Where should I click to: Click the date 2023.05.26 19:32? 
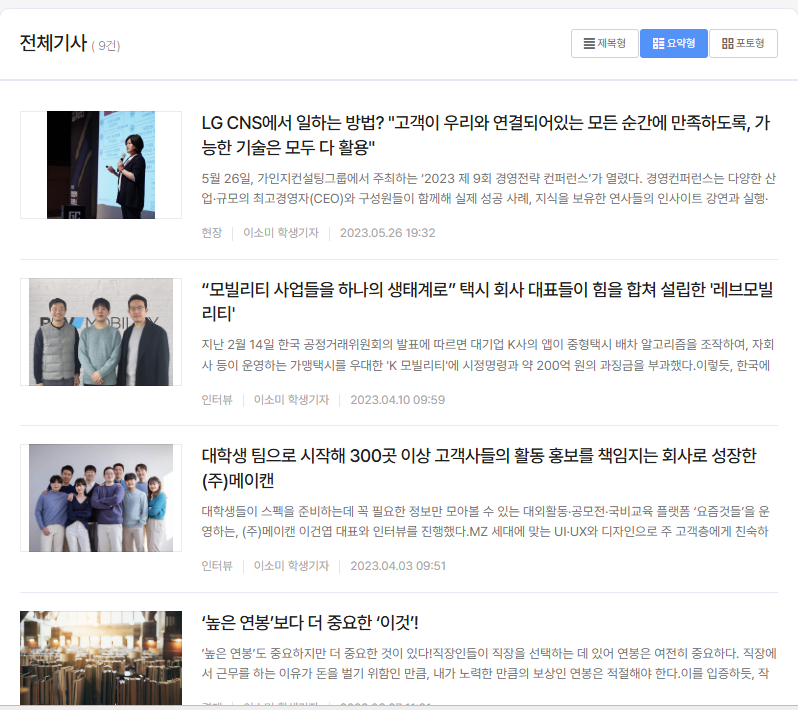[388, 233]
